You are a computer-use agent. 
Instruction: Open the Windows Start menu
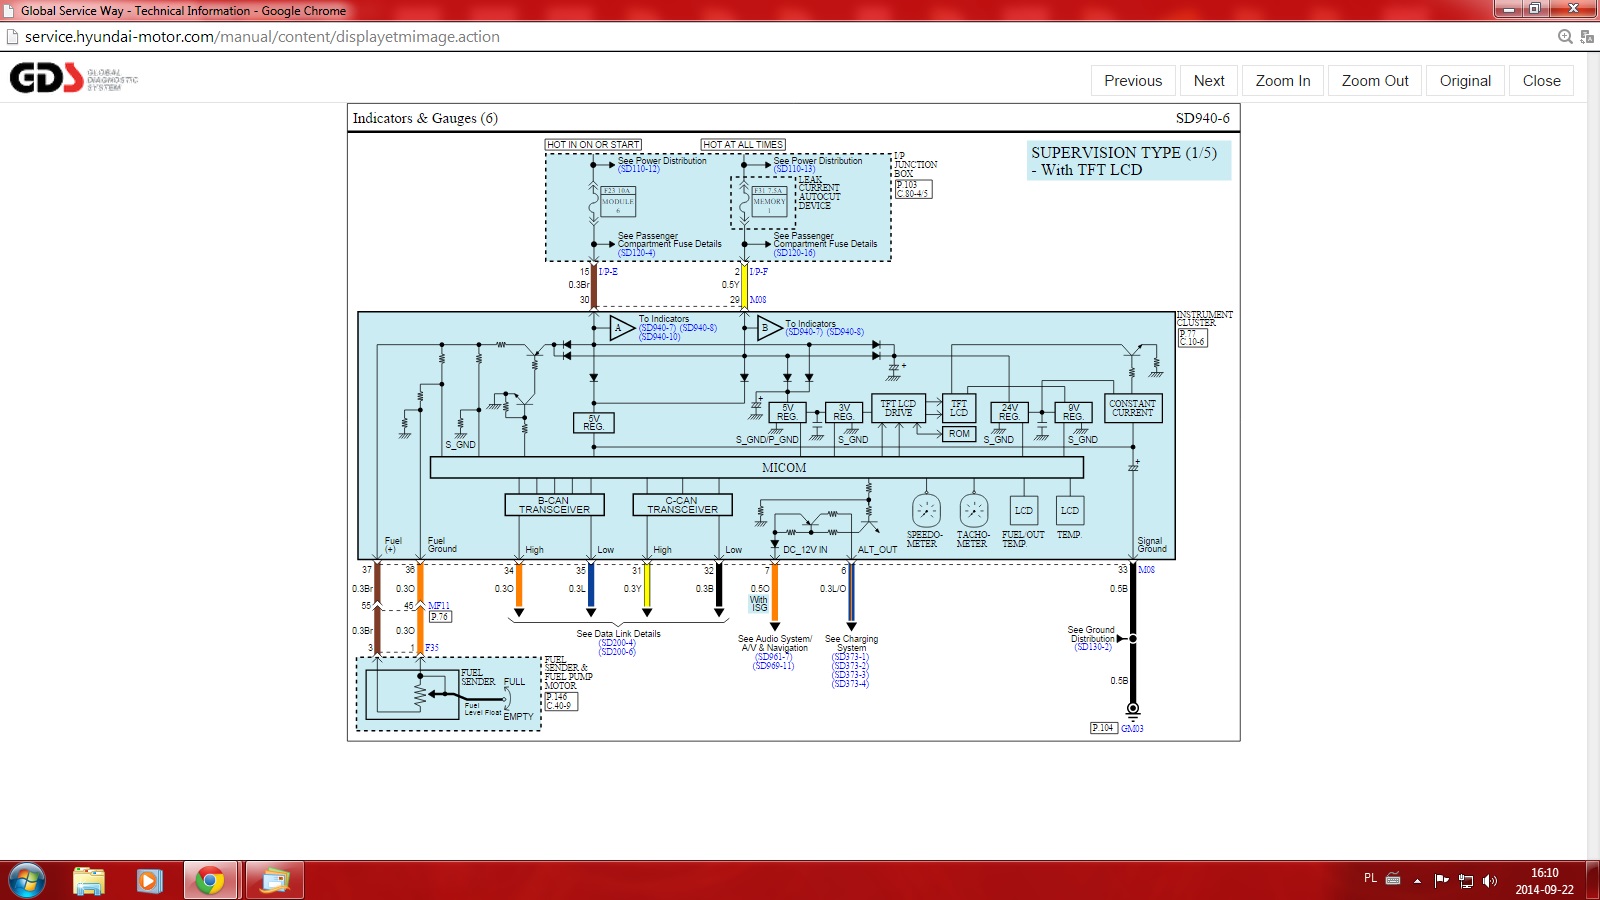tap(27, 880)
